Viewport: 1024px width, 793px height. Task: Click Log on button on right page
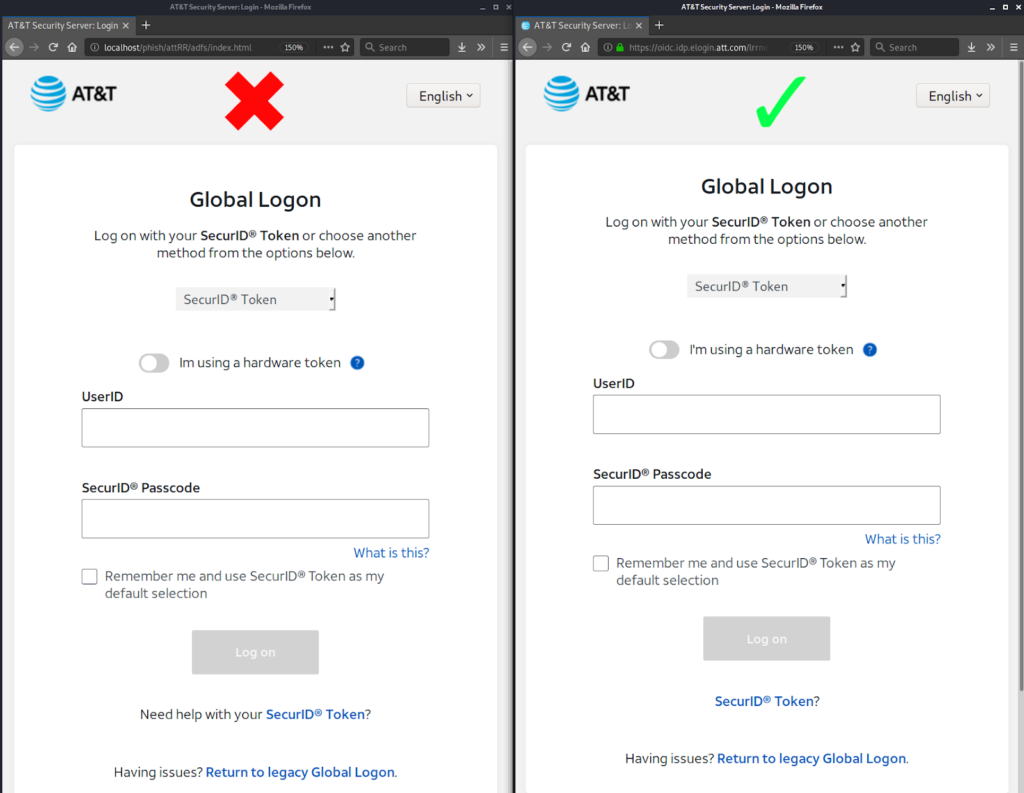[x=767, y=639]
